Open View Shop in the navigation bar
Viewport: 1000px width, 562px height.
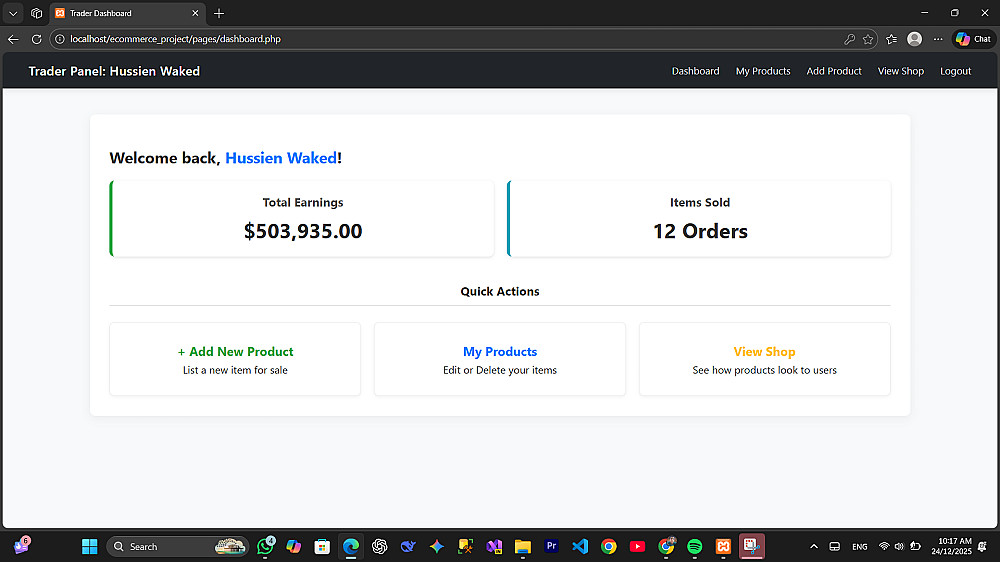click(x=901, y=71)
